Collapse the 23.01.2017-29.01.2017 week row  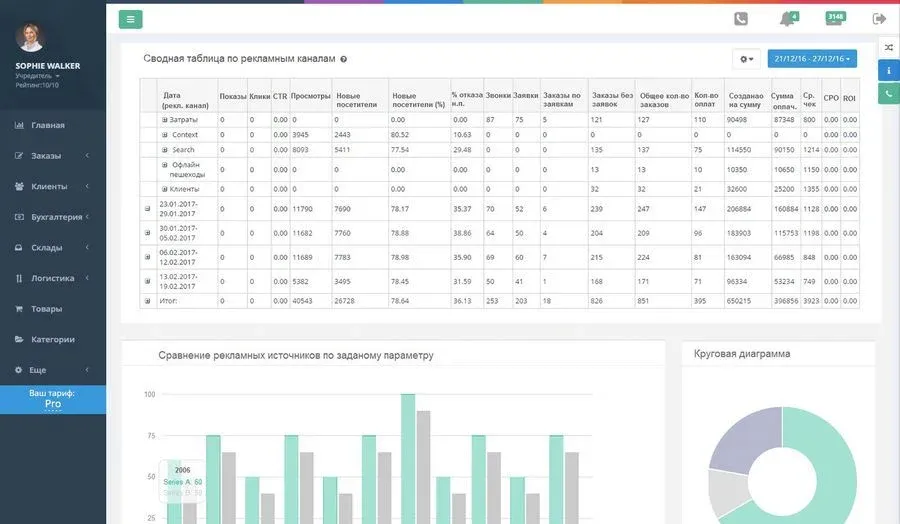coord(148,209)
